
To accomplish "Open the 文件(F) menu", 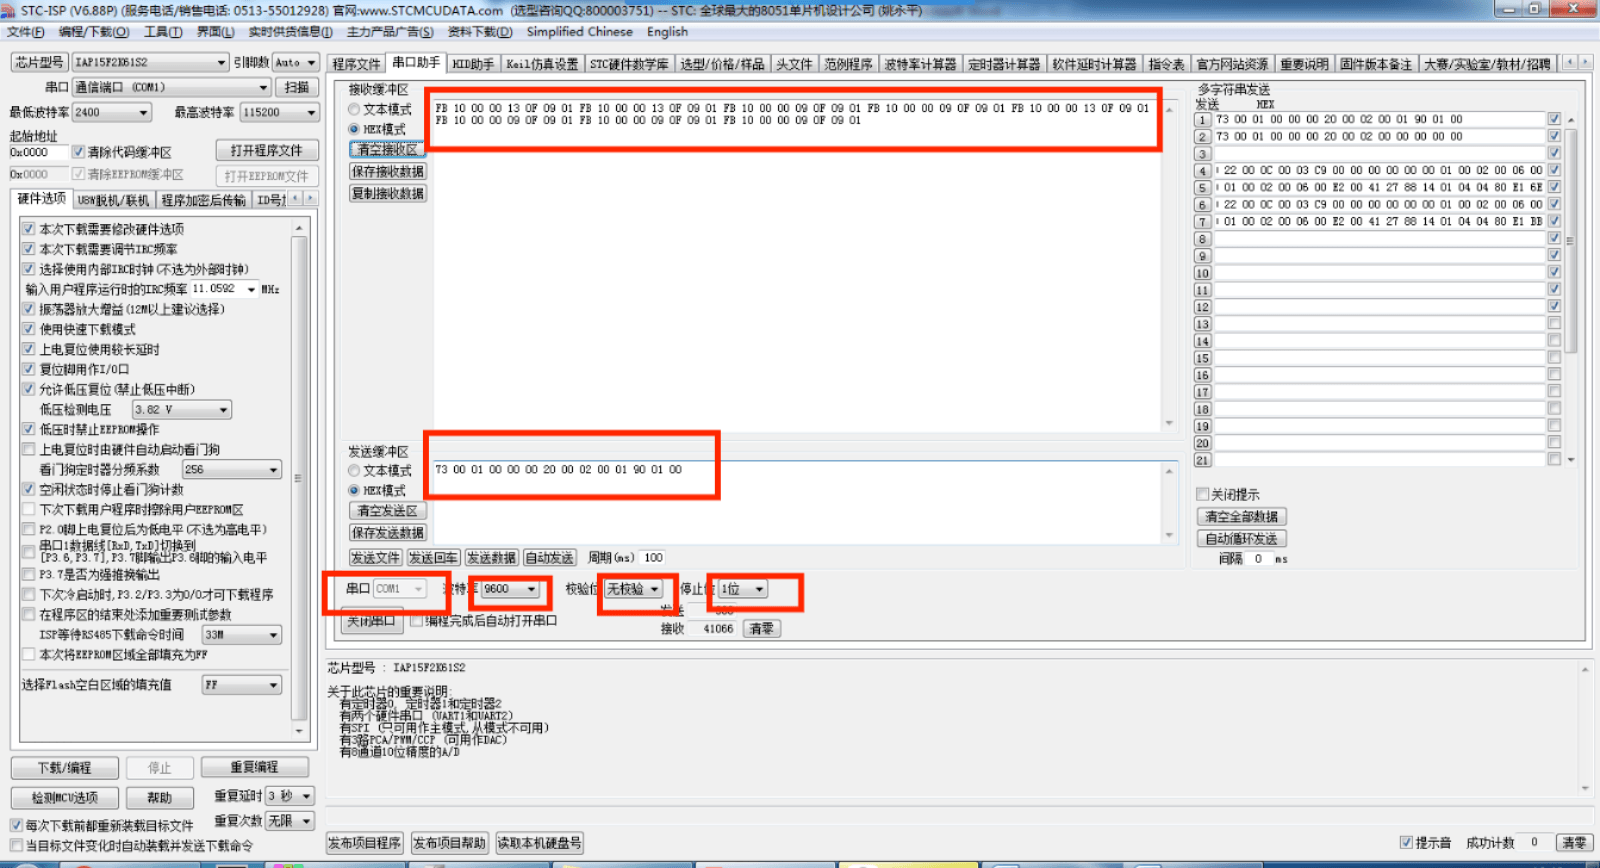I will click(x=26, y=32).
